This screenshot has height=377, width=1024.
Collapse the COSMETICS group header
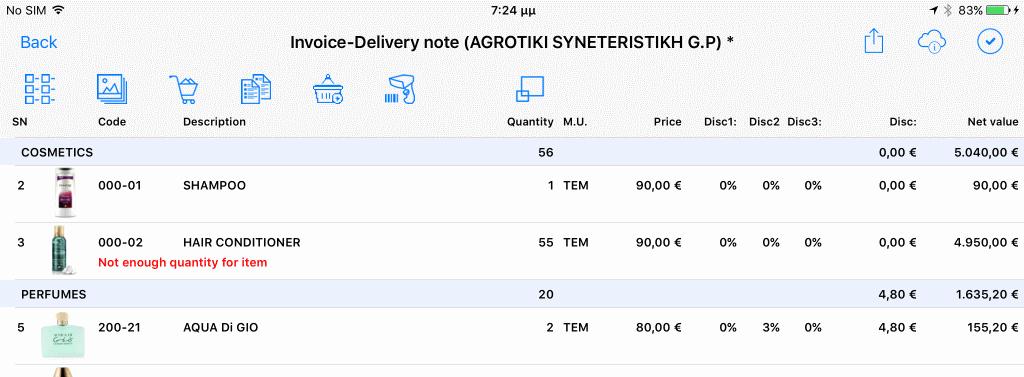[x=512, y=152]
